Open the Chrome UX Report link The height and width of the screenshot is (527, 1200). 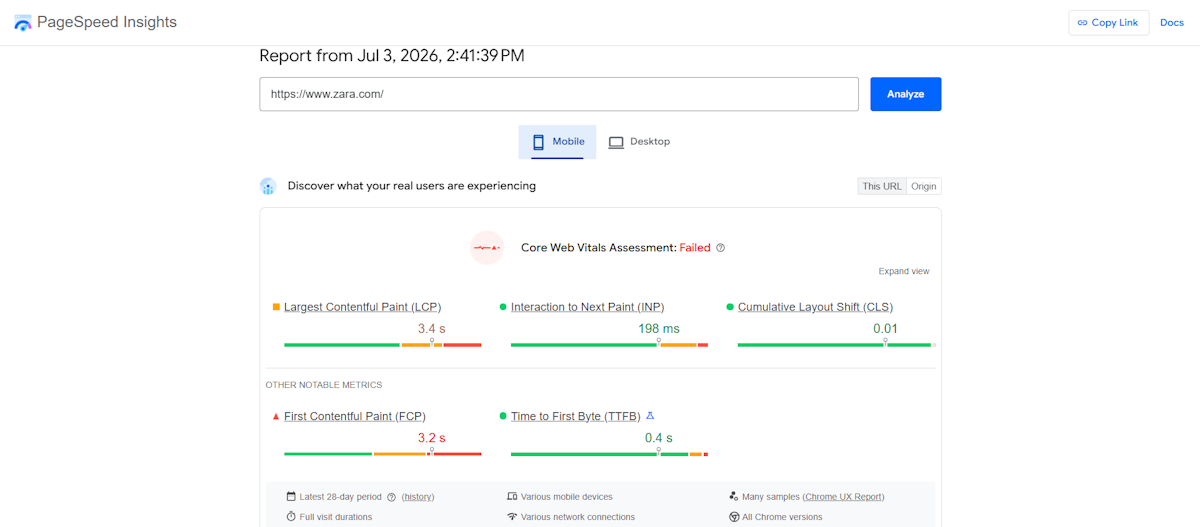844,497
